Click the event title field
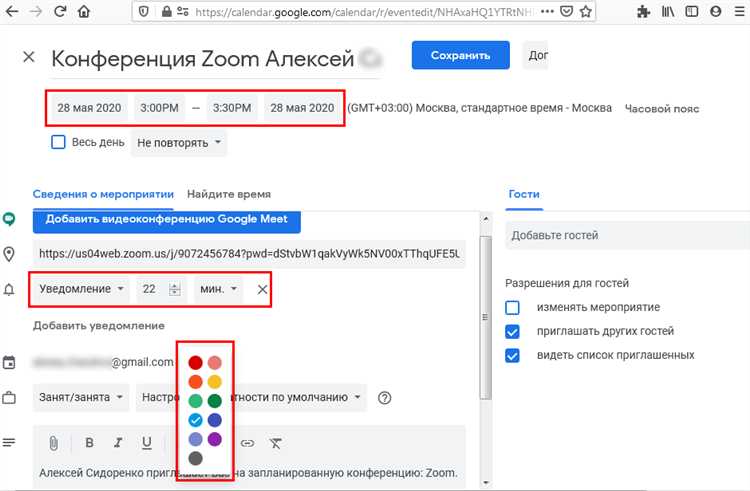 tap(215, 59)
